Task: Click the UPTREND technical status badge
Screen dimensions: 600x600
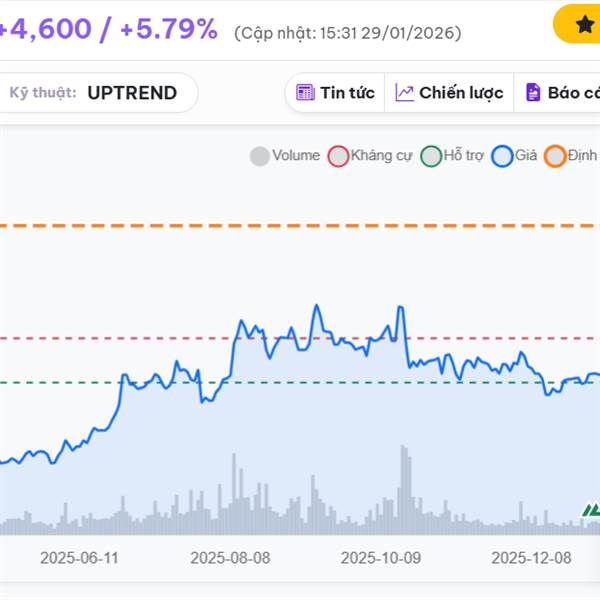Action: click(x=132, y=93)
